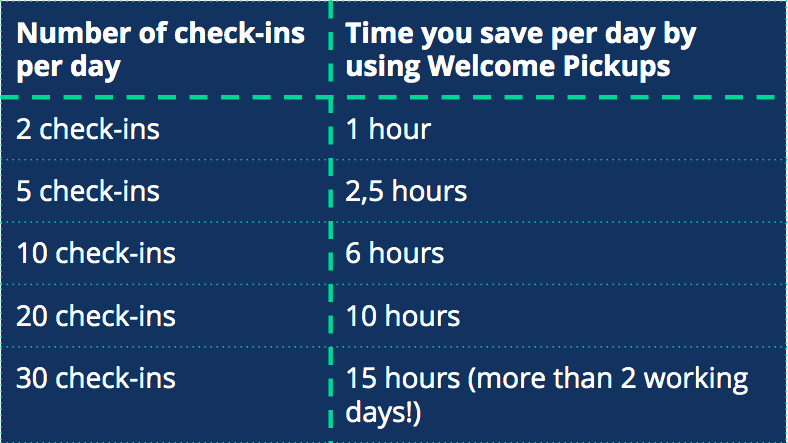The height and width of the screenshot is (443, 788).
Task: Click the "5 check-ins" cell
Action: [88, 190]
